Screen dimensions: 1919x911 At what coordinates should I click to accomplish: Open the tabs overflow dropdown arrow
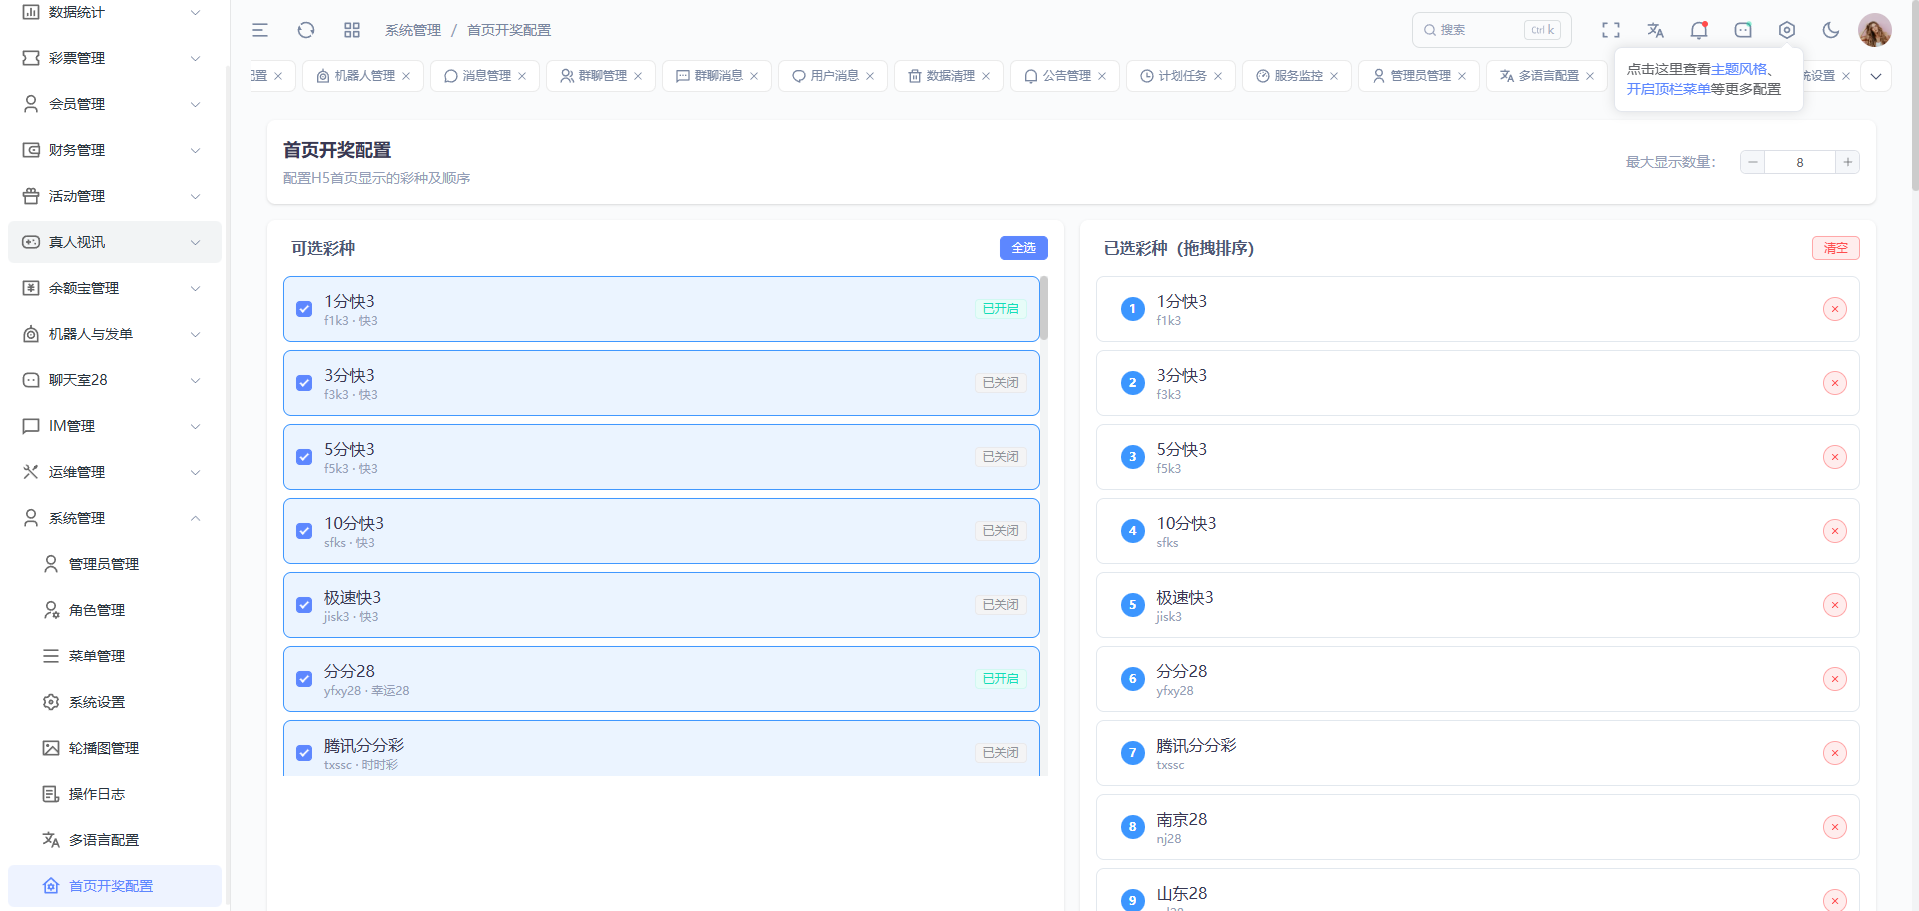pos(1876,76)
